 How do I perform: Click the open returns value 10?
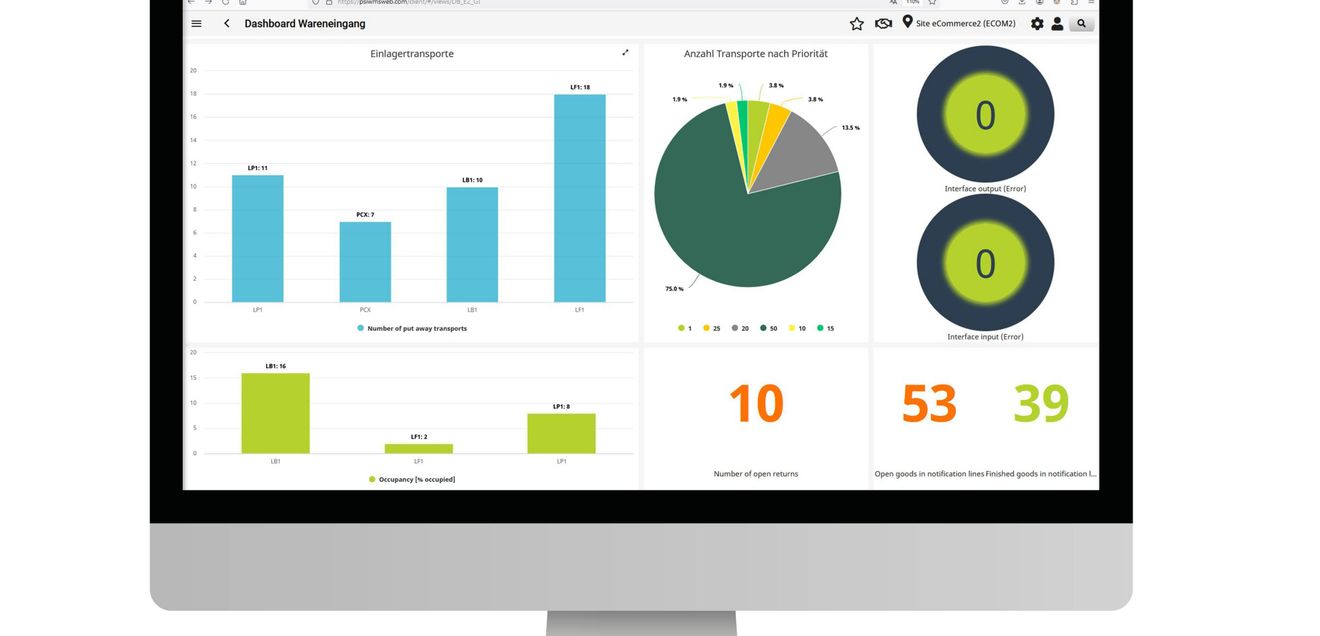click(x=756, y=403)
